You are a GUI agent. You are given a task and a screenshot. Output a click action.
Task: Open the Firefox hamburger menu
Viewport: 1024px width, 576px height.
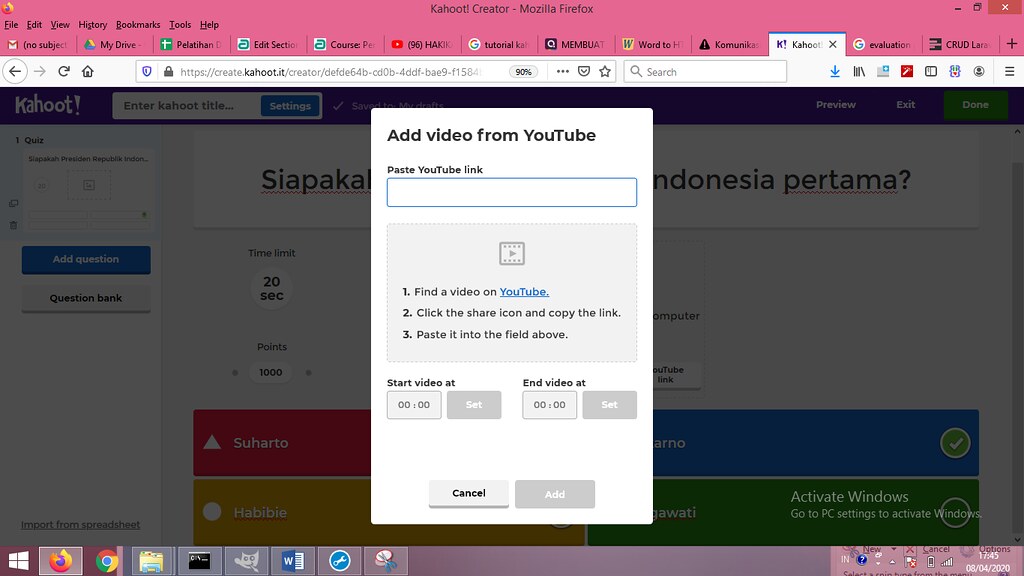point(1009,71)
